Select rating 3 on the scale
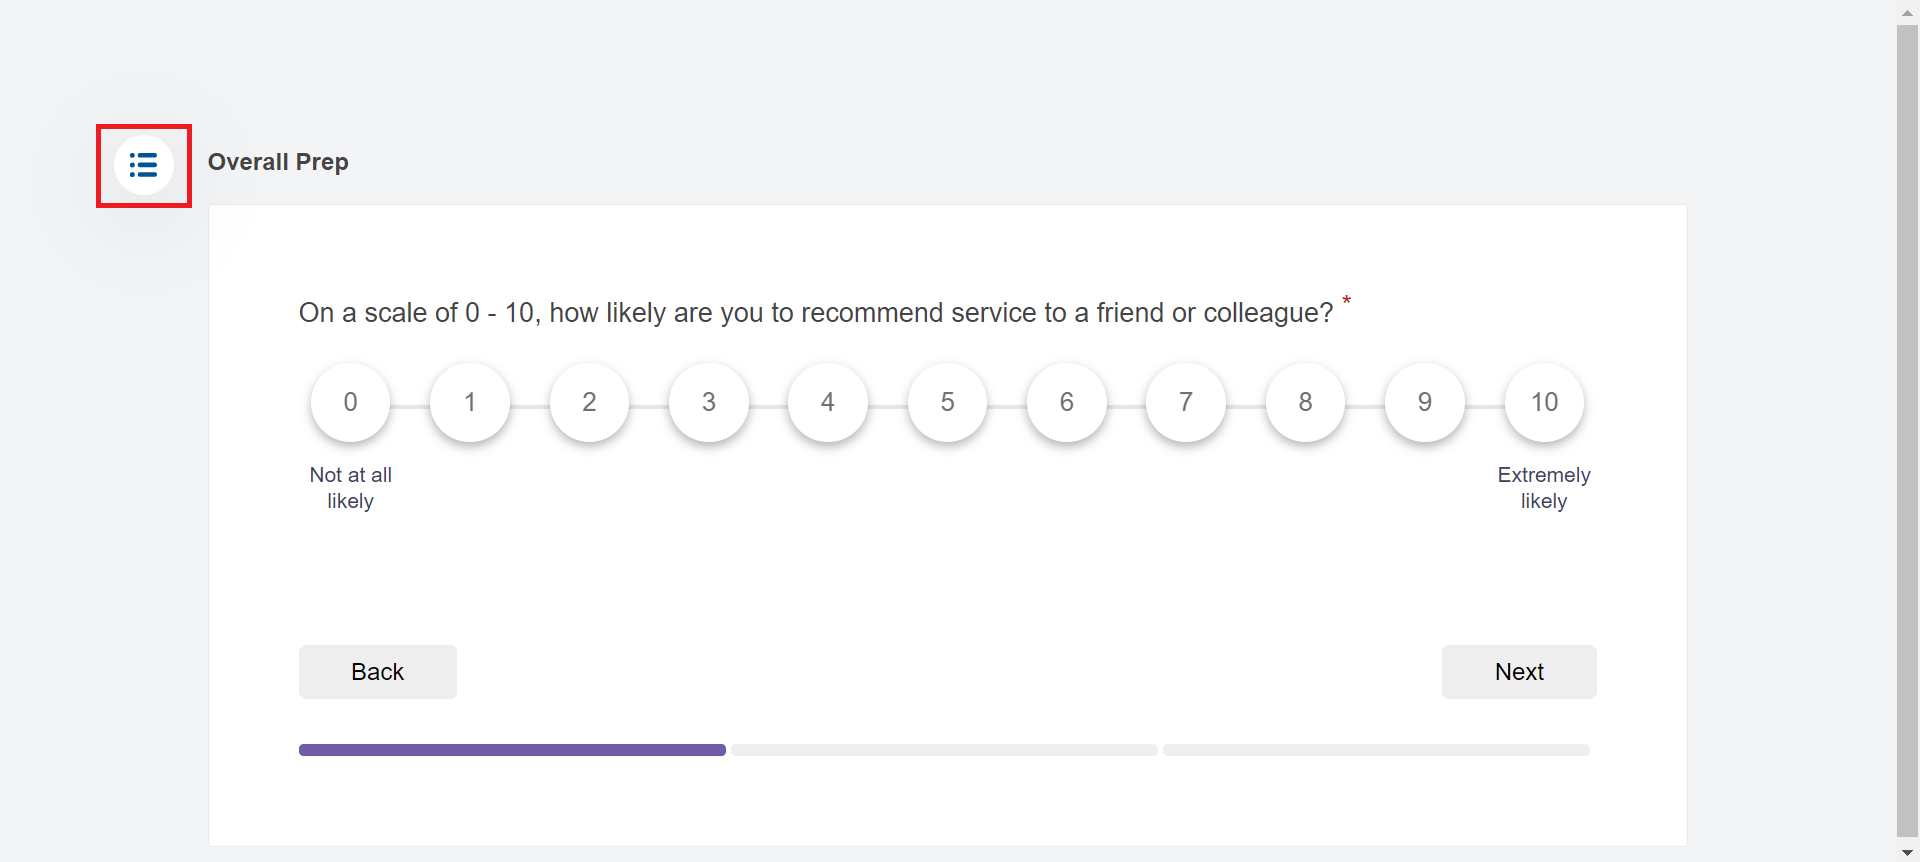The width and height of the screenshot is (1920, 862). pyautogui.click(x=708, y=402)
